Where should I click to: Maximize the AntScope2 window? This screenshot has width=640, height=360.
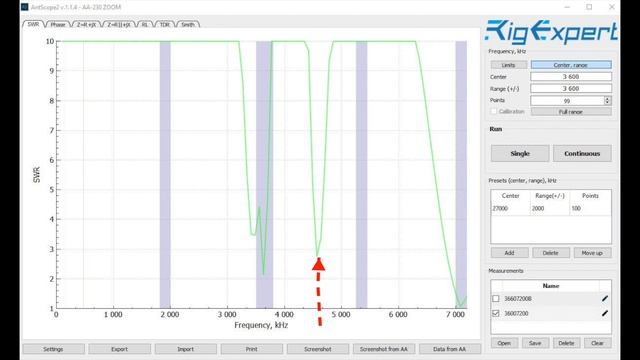[x=589, y=7]
